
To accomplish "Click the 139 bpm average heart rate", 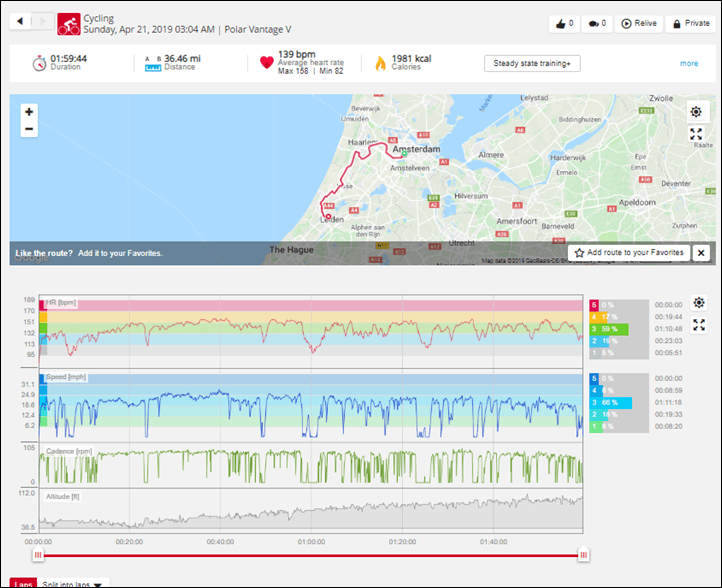I will coord(297,54).
